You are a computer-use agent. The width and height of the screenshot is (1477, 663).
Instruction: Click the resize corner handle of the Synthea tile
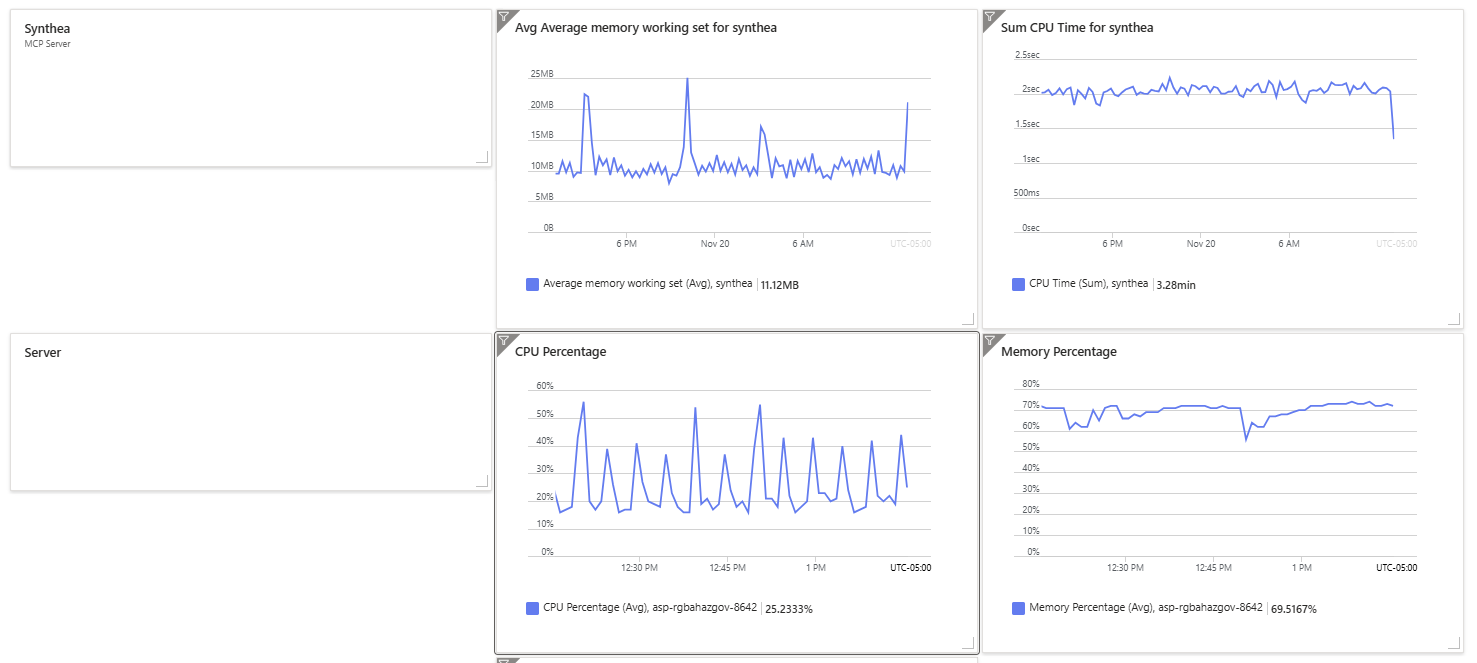482,157
